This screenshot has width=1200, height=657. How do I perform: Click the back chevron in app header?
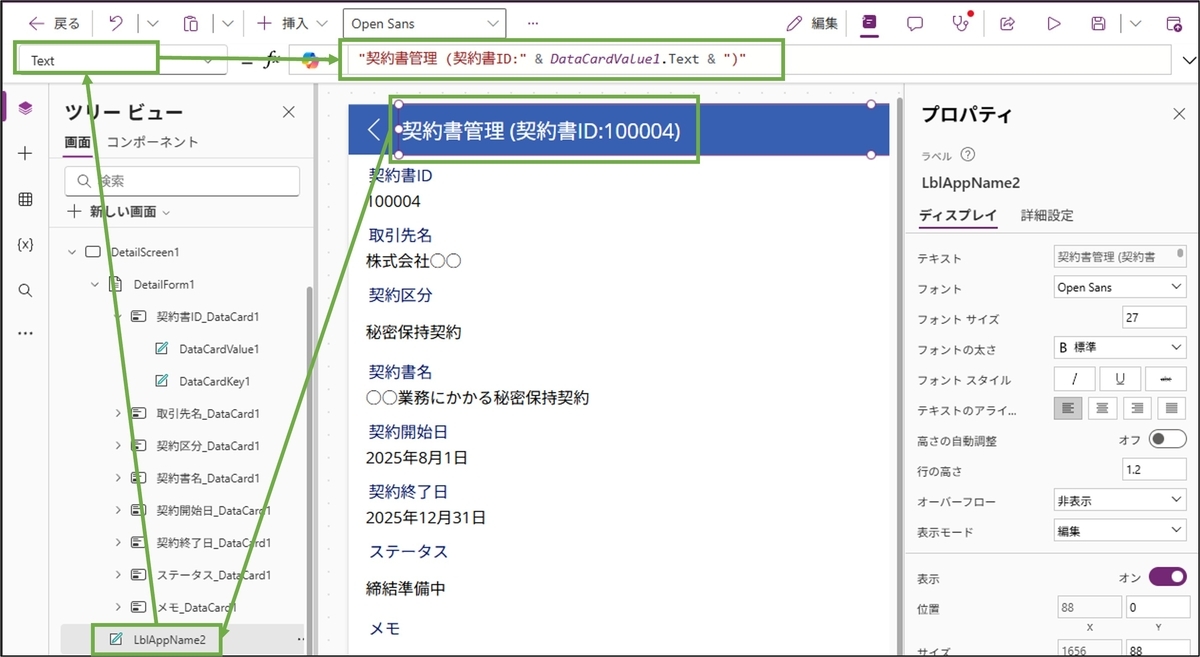(x=374, y=129)
